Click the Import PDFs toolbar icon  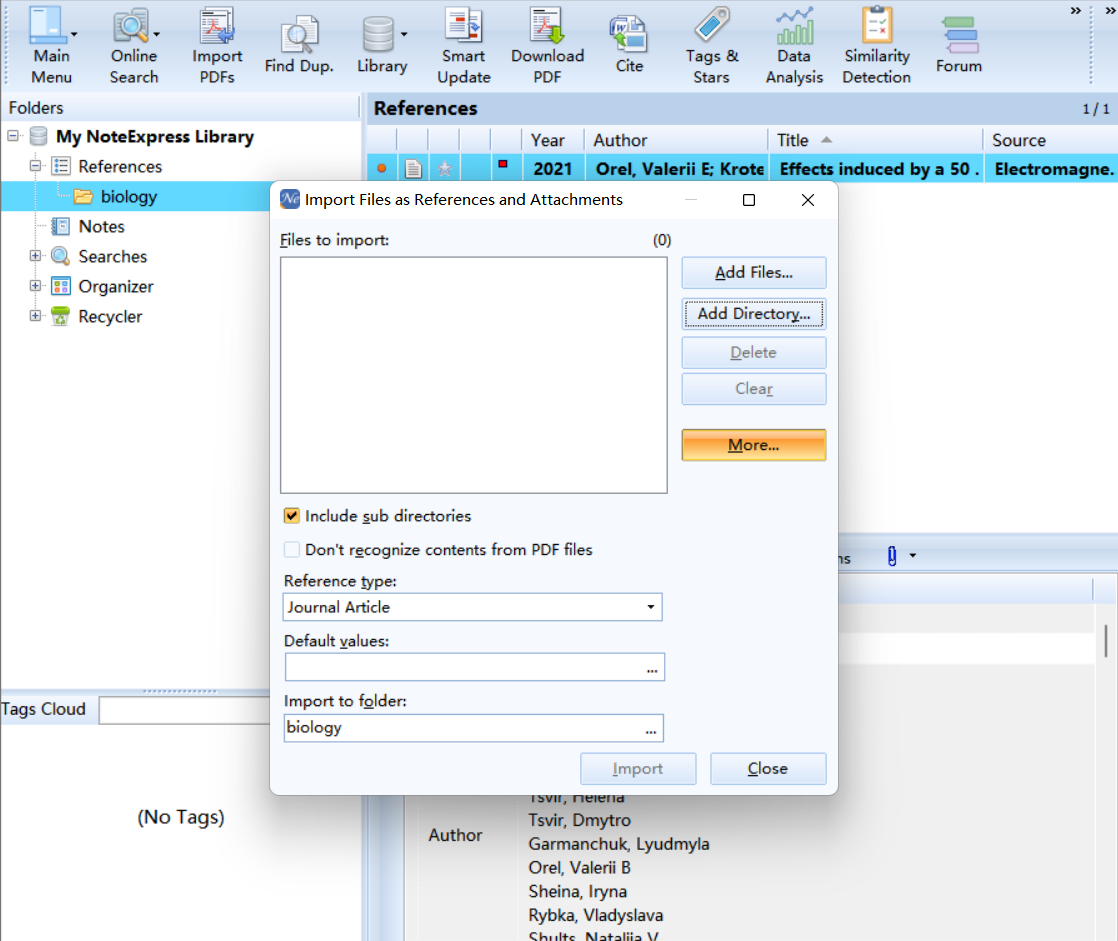[217, 44]
